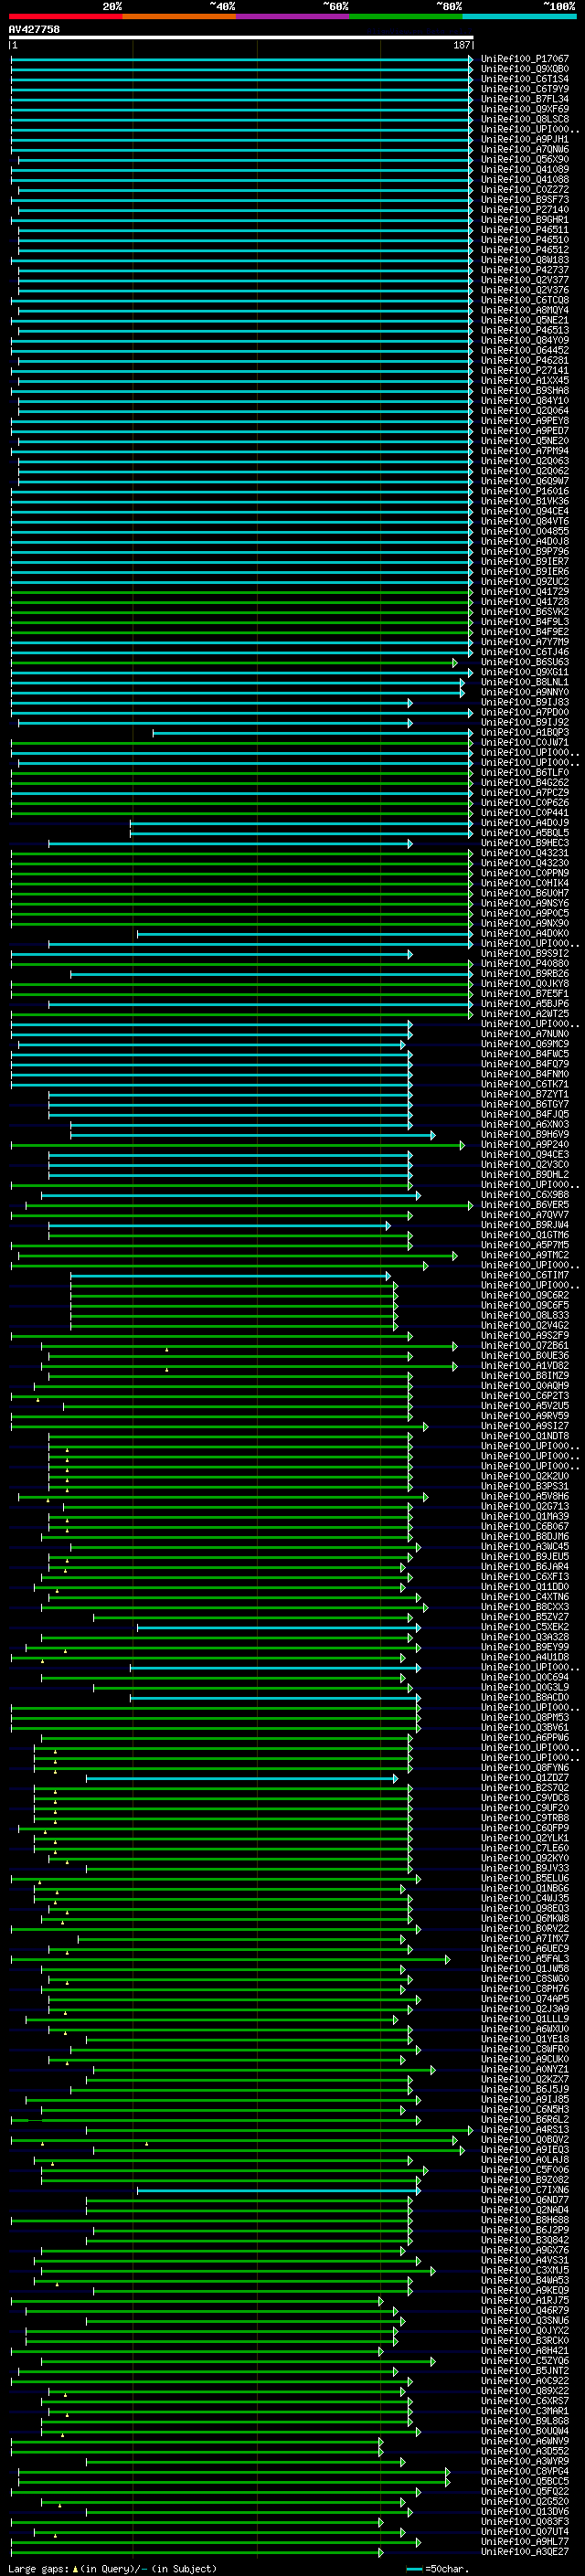
Task: Open hit UniRef100_Q43231
Action: [524, 853]
